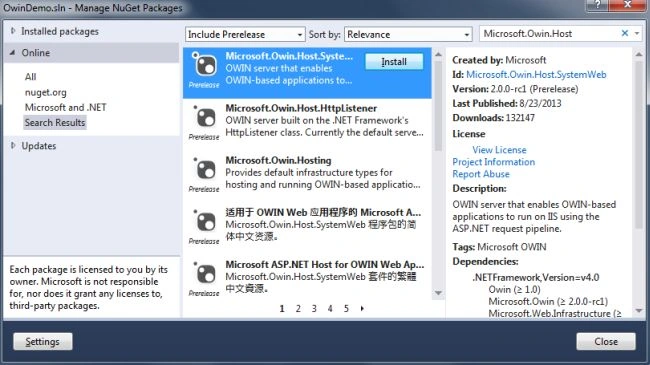650x365 pixels.
Task: Go to results page 2
Action: pos(298,309)
